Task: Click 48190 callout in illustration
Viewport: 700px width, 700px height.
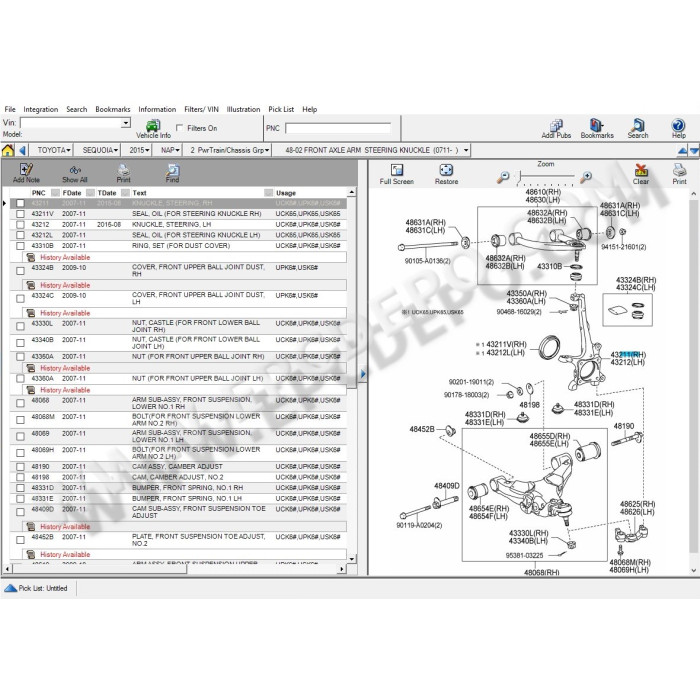Action: coord(623,426)
